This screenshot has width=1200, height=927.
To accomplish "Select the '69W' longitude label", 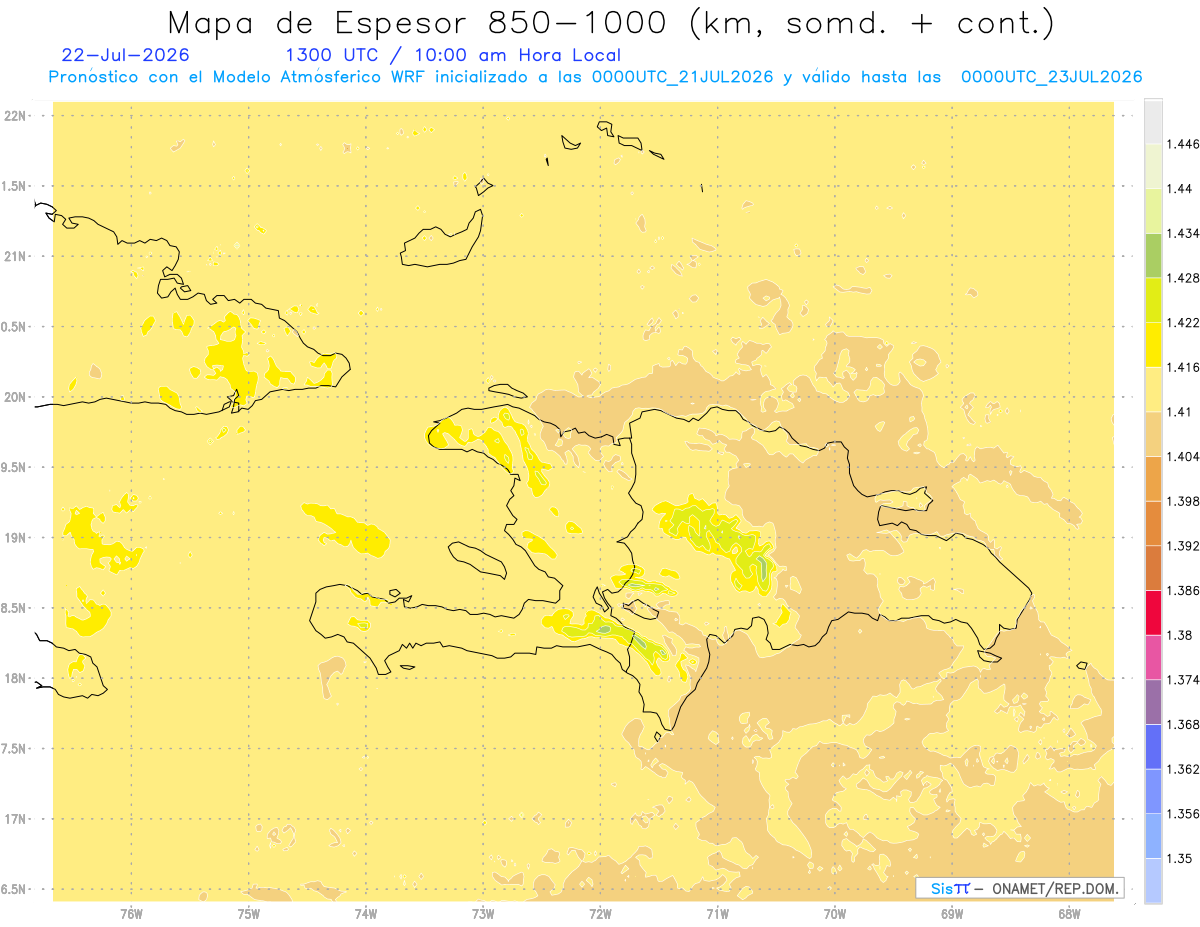I will [952, 914].
